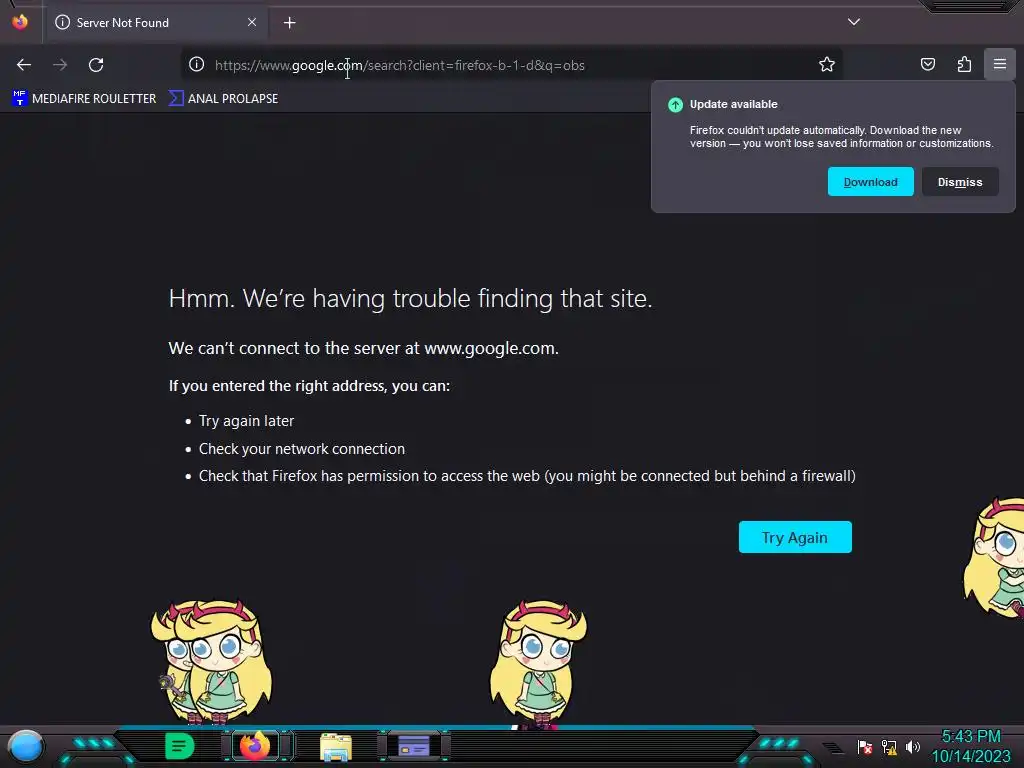Bookmark this page with the star icon
The image size is (1024, 768).
click(x=827, y=64)
